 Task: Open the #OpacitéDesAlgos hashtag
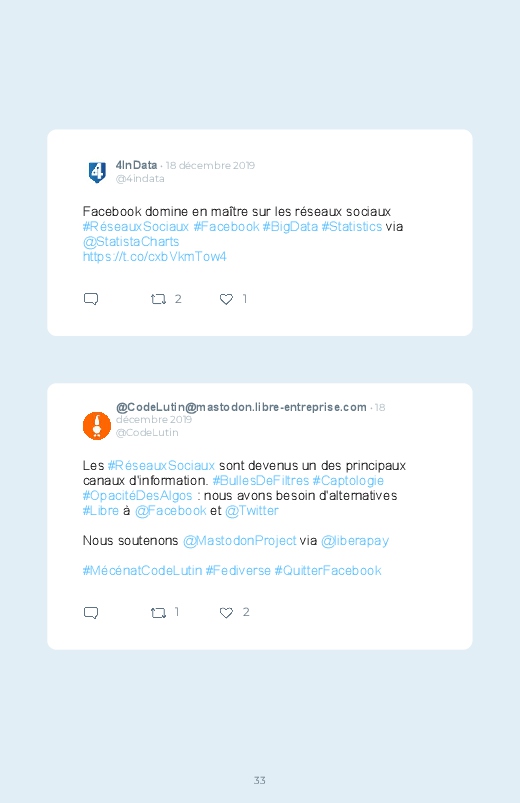click(x=137, y=496)
